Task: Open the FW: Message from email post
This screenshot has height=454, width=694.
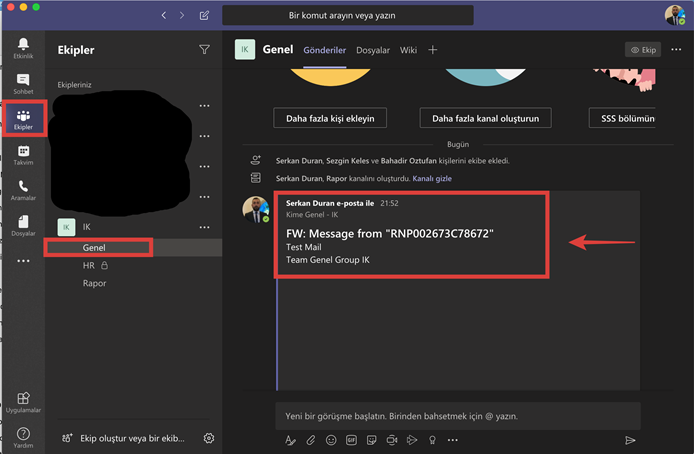Action: pos(389,234)
